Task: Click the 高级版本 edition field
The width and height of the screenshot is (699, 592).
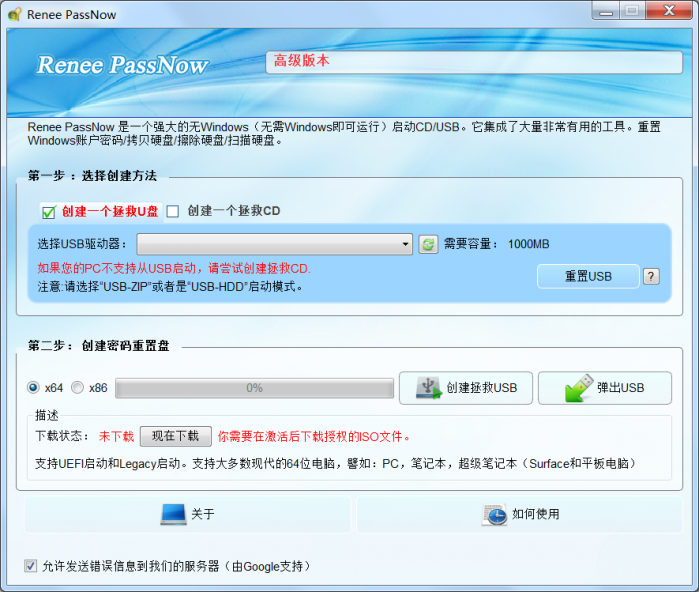Action: pos(474,62)
